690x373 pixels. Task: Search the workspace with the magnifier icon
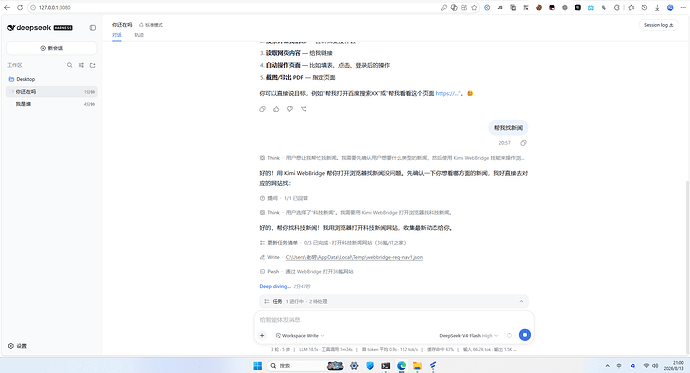pos(70,65)
